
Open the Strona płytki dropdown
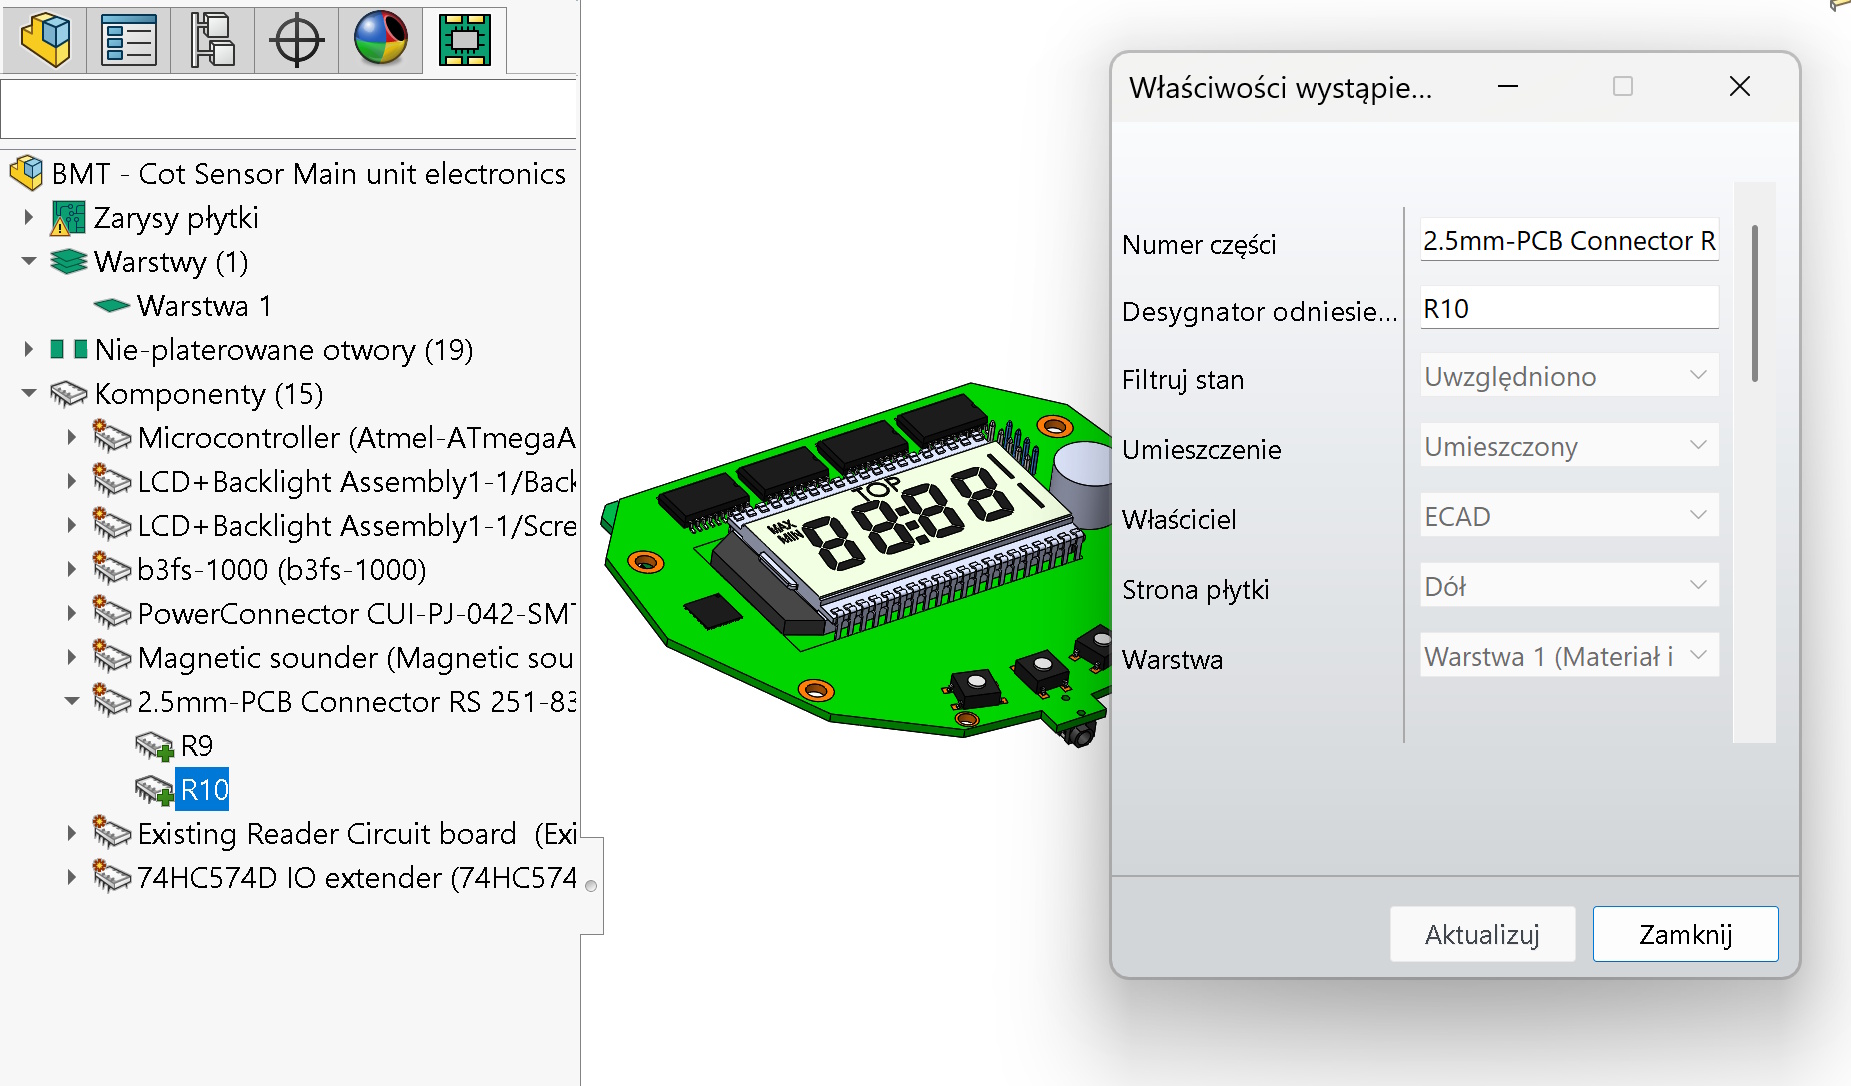pyautogui.click(x=1568, y=586)
